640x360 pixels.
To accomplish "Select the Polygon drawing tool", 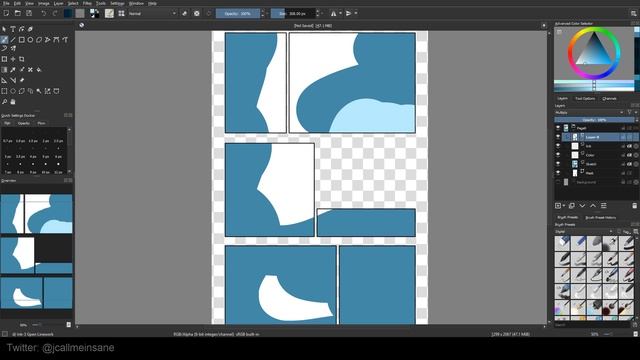I will pos(39,40).
